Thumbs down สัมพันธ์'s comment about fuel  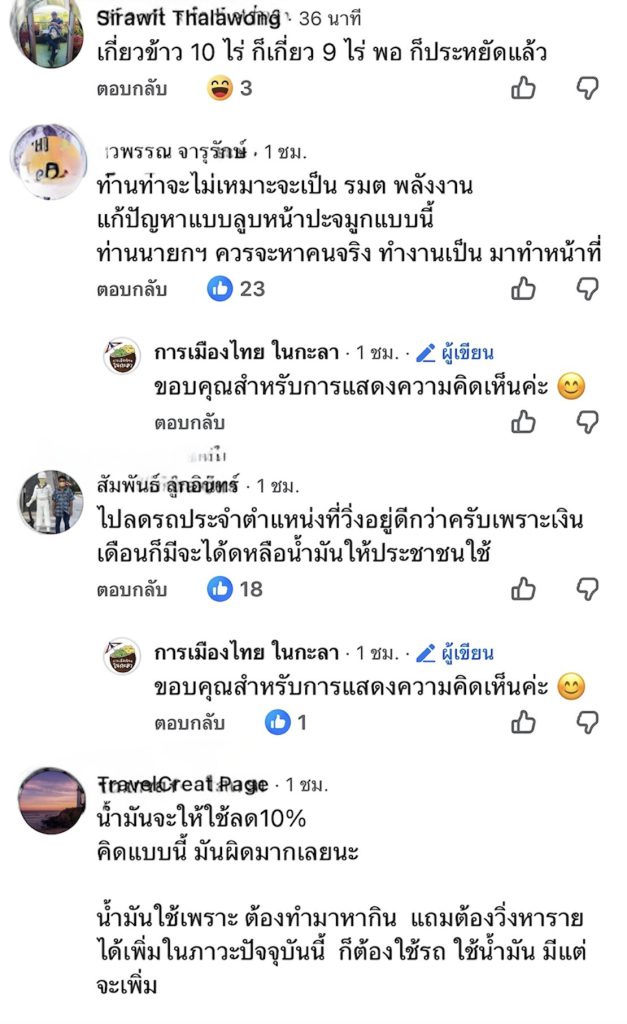[x=587, y=589]
